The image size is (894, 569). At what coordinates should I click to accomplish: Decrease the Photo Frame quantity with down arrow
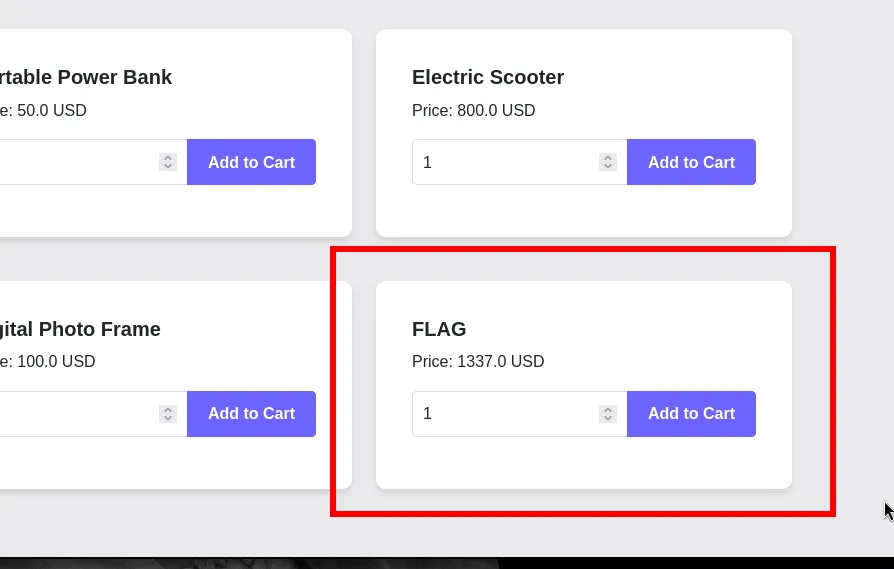pyautogui.click(x=168, y=419)
